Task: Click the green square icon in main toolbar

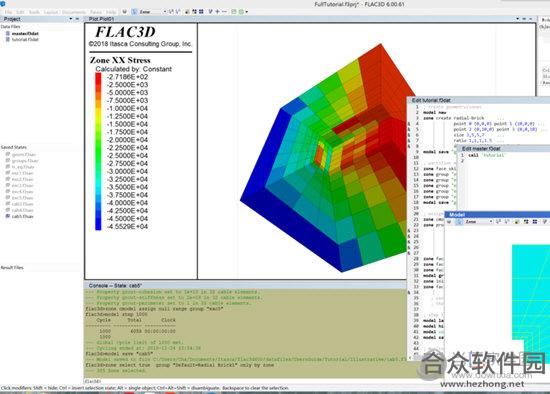Action: 234,12
